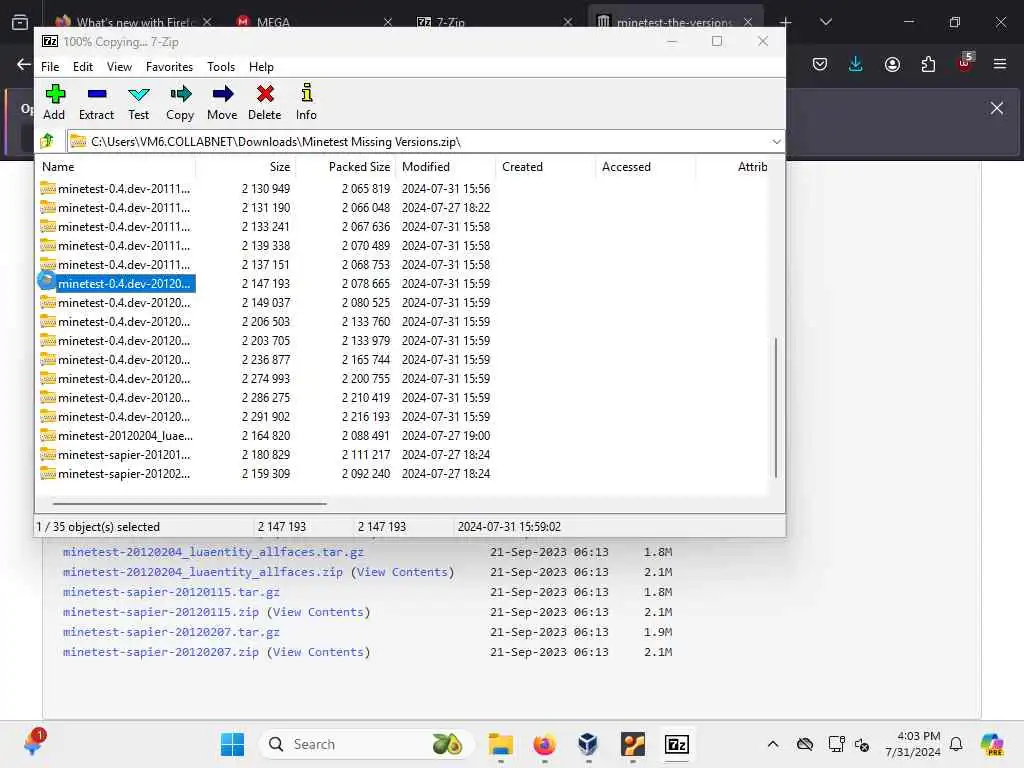This screenshot has height=768, width=1024.
Task: Open Firefox View icon at tab bar start
Action: click(x=20, y=22)
